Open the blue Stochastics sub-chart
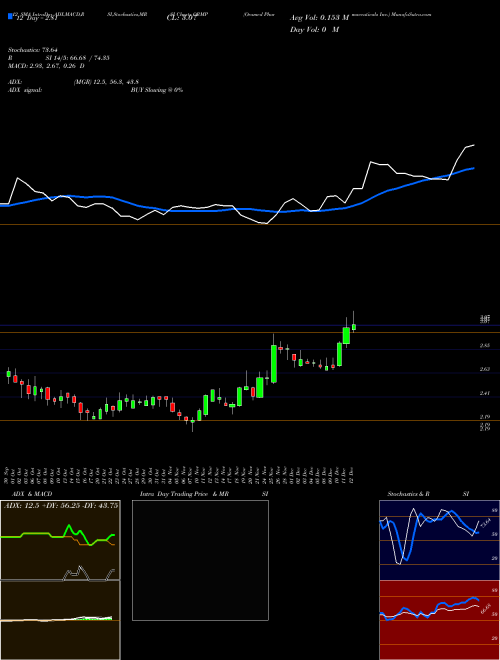Viewport: 500px width, 660px height. click(x=439, y=540)
